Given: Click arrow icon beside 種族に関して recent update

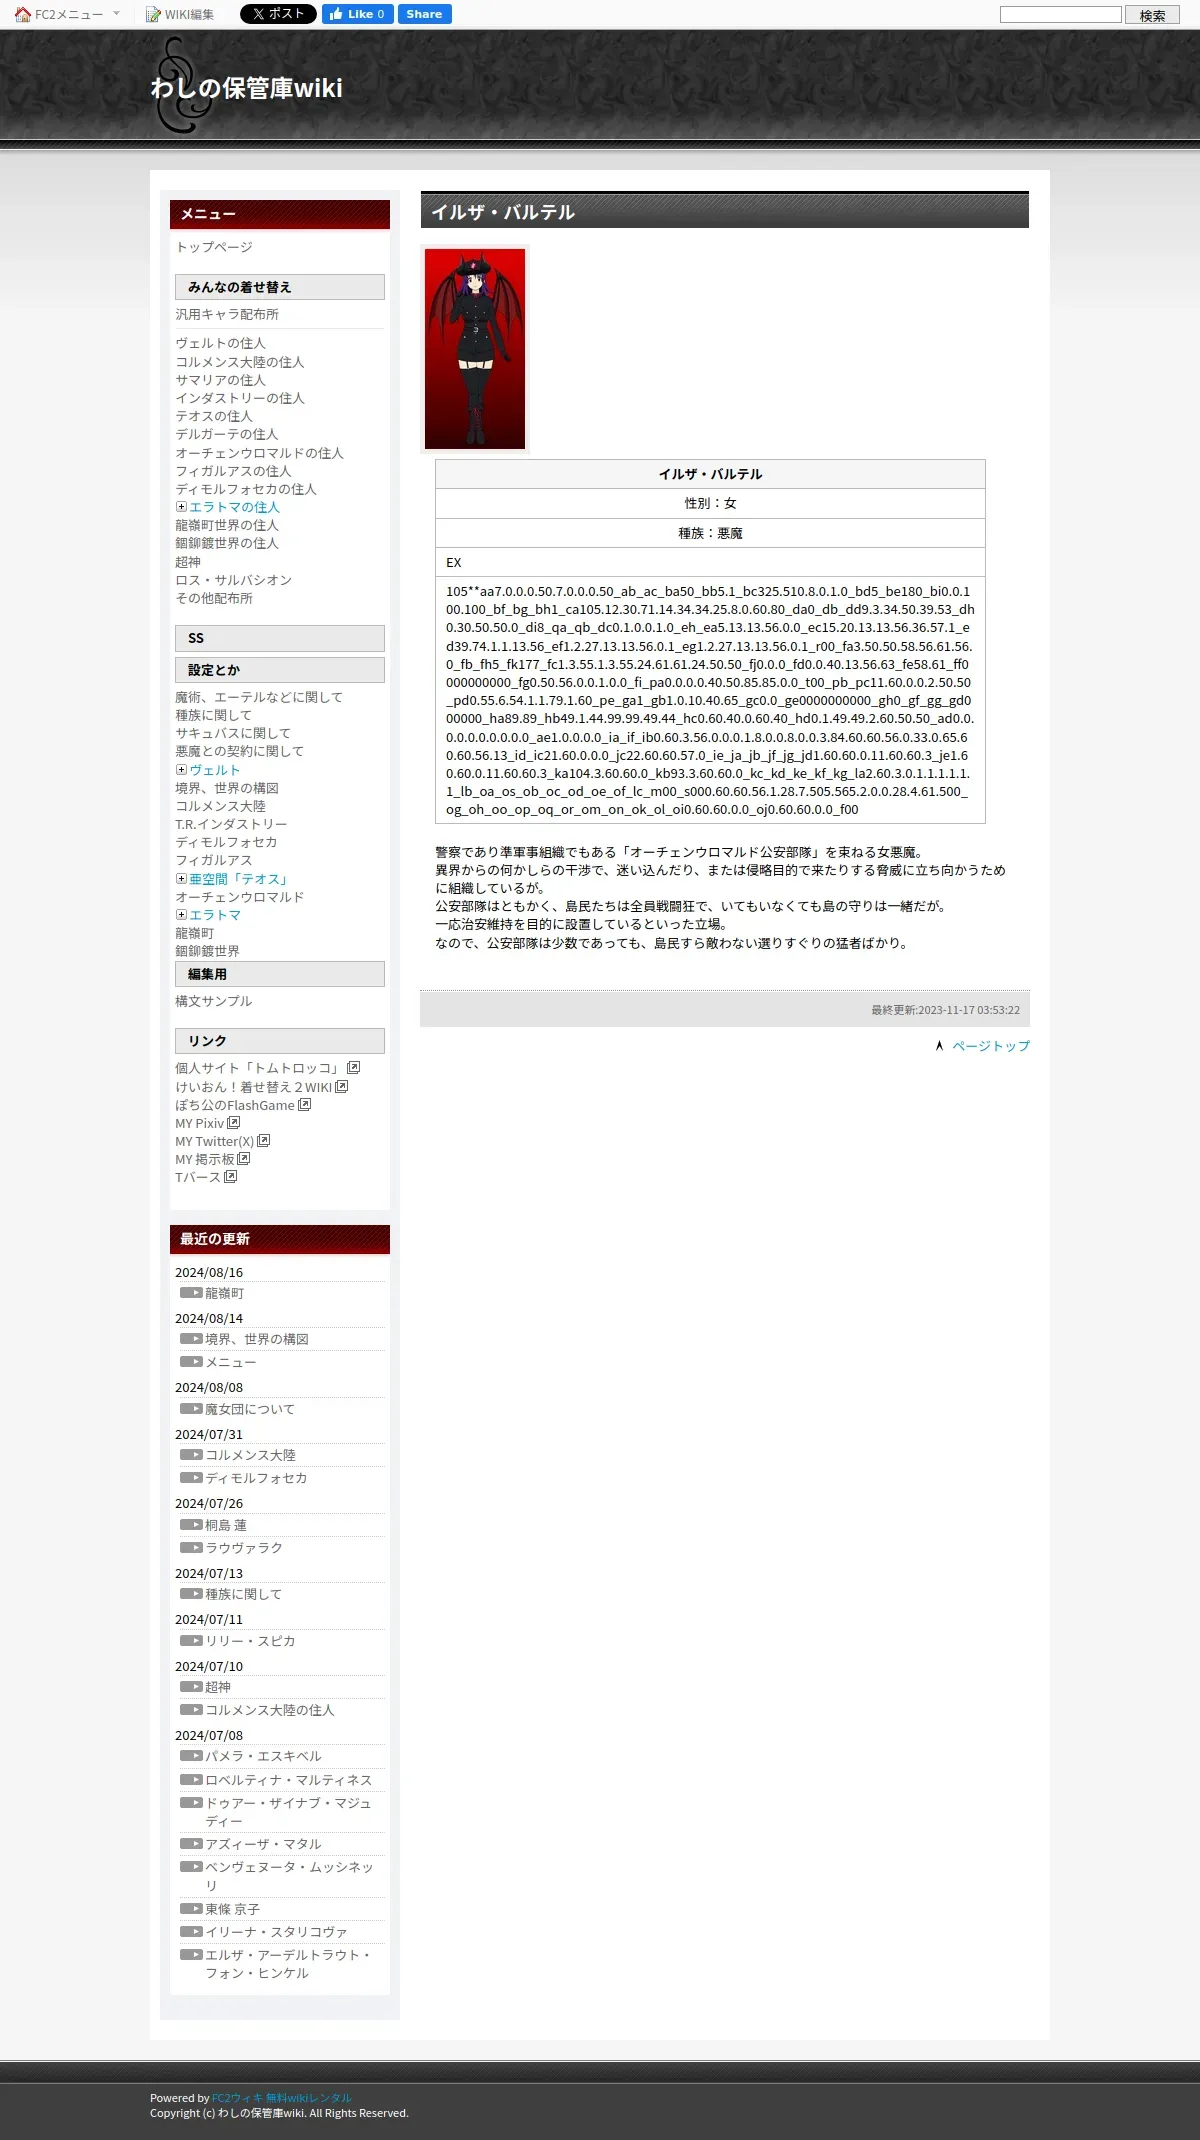Looking at the screenshot, I should tap(191, 1594).
